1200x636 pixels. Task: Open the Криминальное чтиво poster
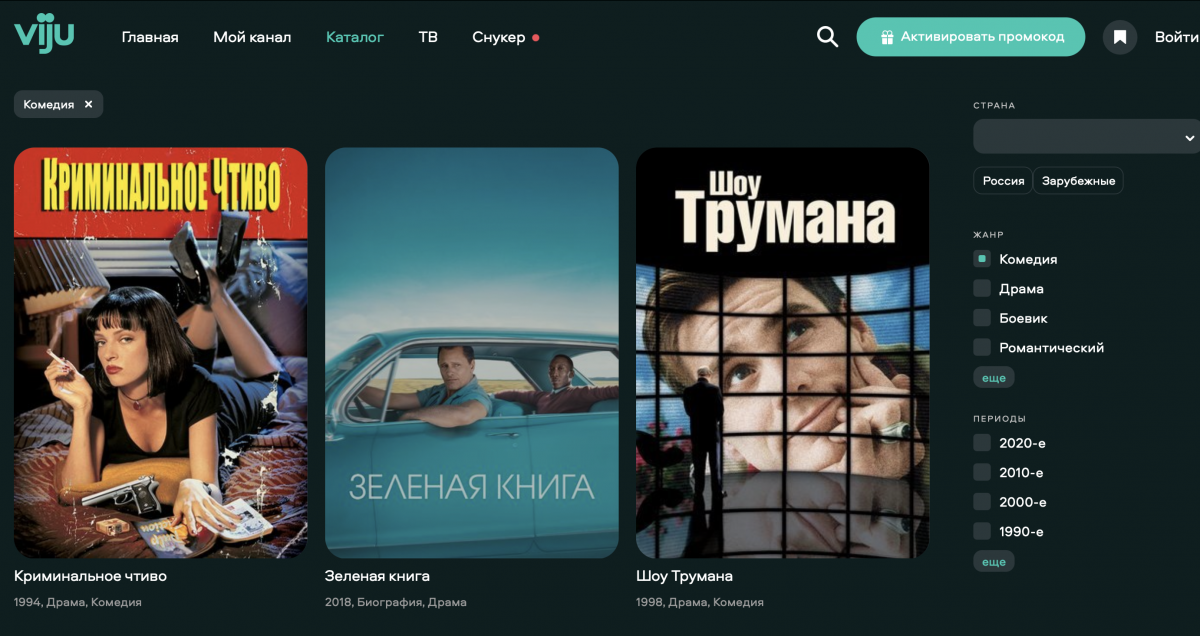tap(161, 352)
